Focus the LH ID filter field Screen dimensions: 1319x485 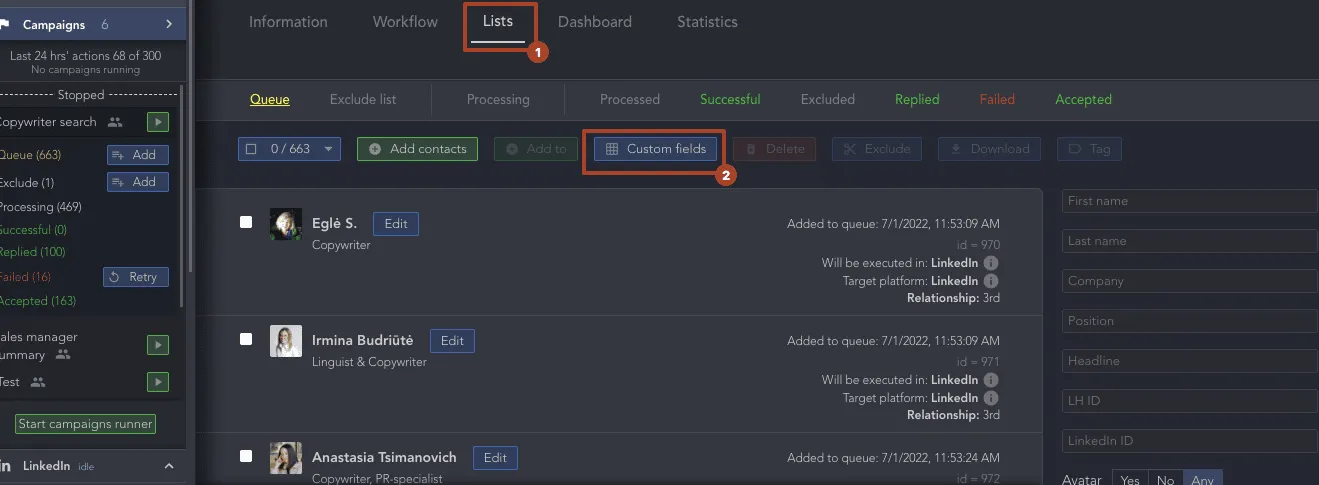(1190, 401)
